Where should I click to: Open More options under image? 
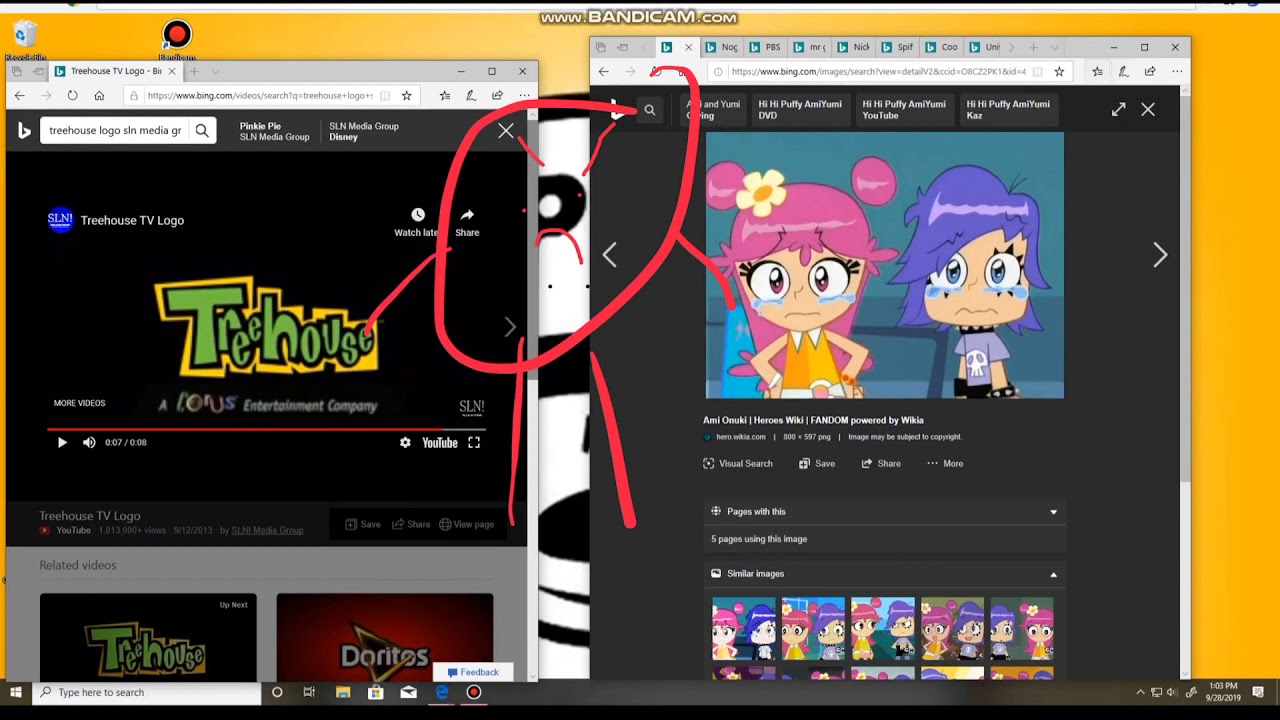pyautogui.click(x=945, y=463)
